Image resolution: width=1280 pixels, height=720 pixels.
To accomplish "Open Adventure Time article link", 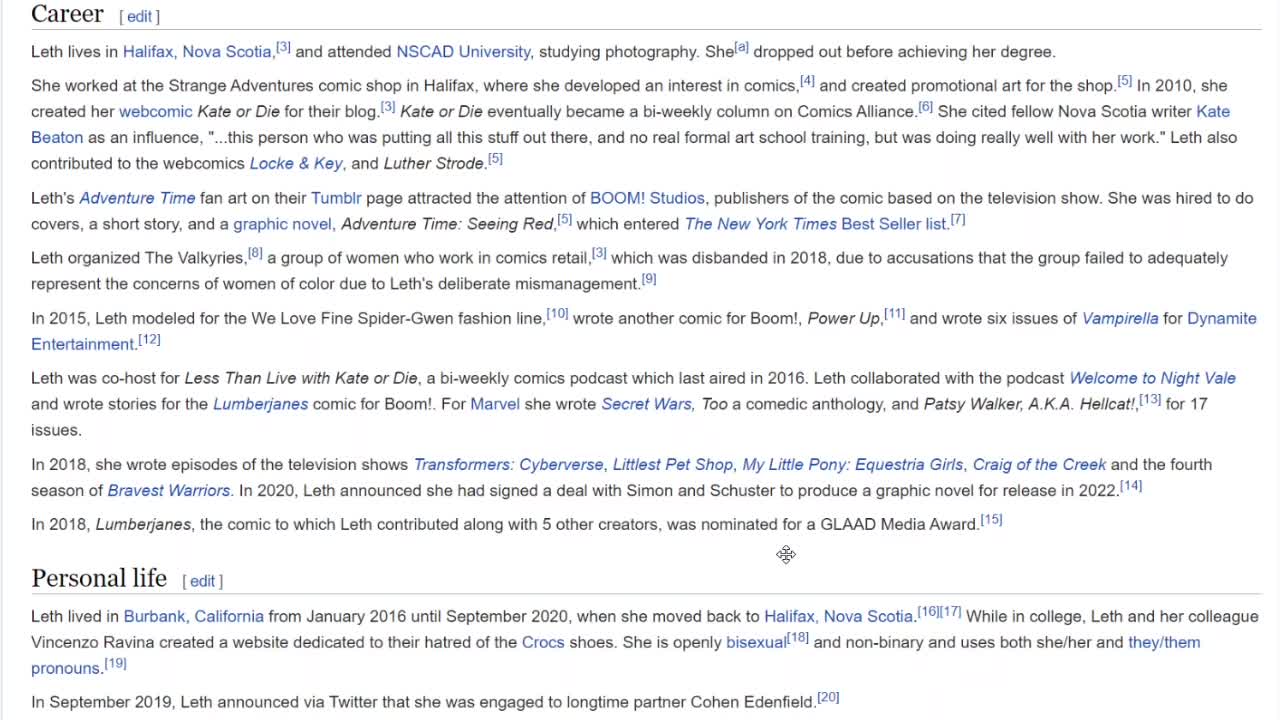I will tap(137, 198).
